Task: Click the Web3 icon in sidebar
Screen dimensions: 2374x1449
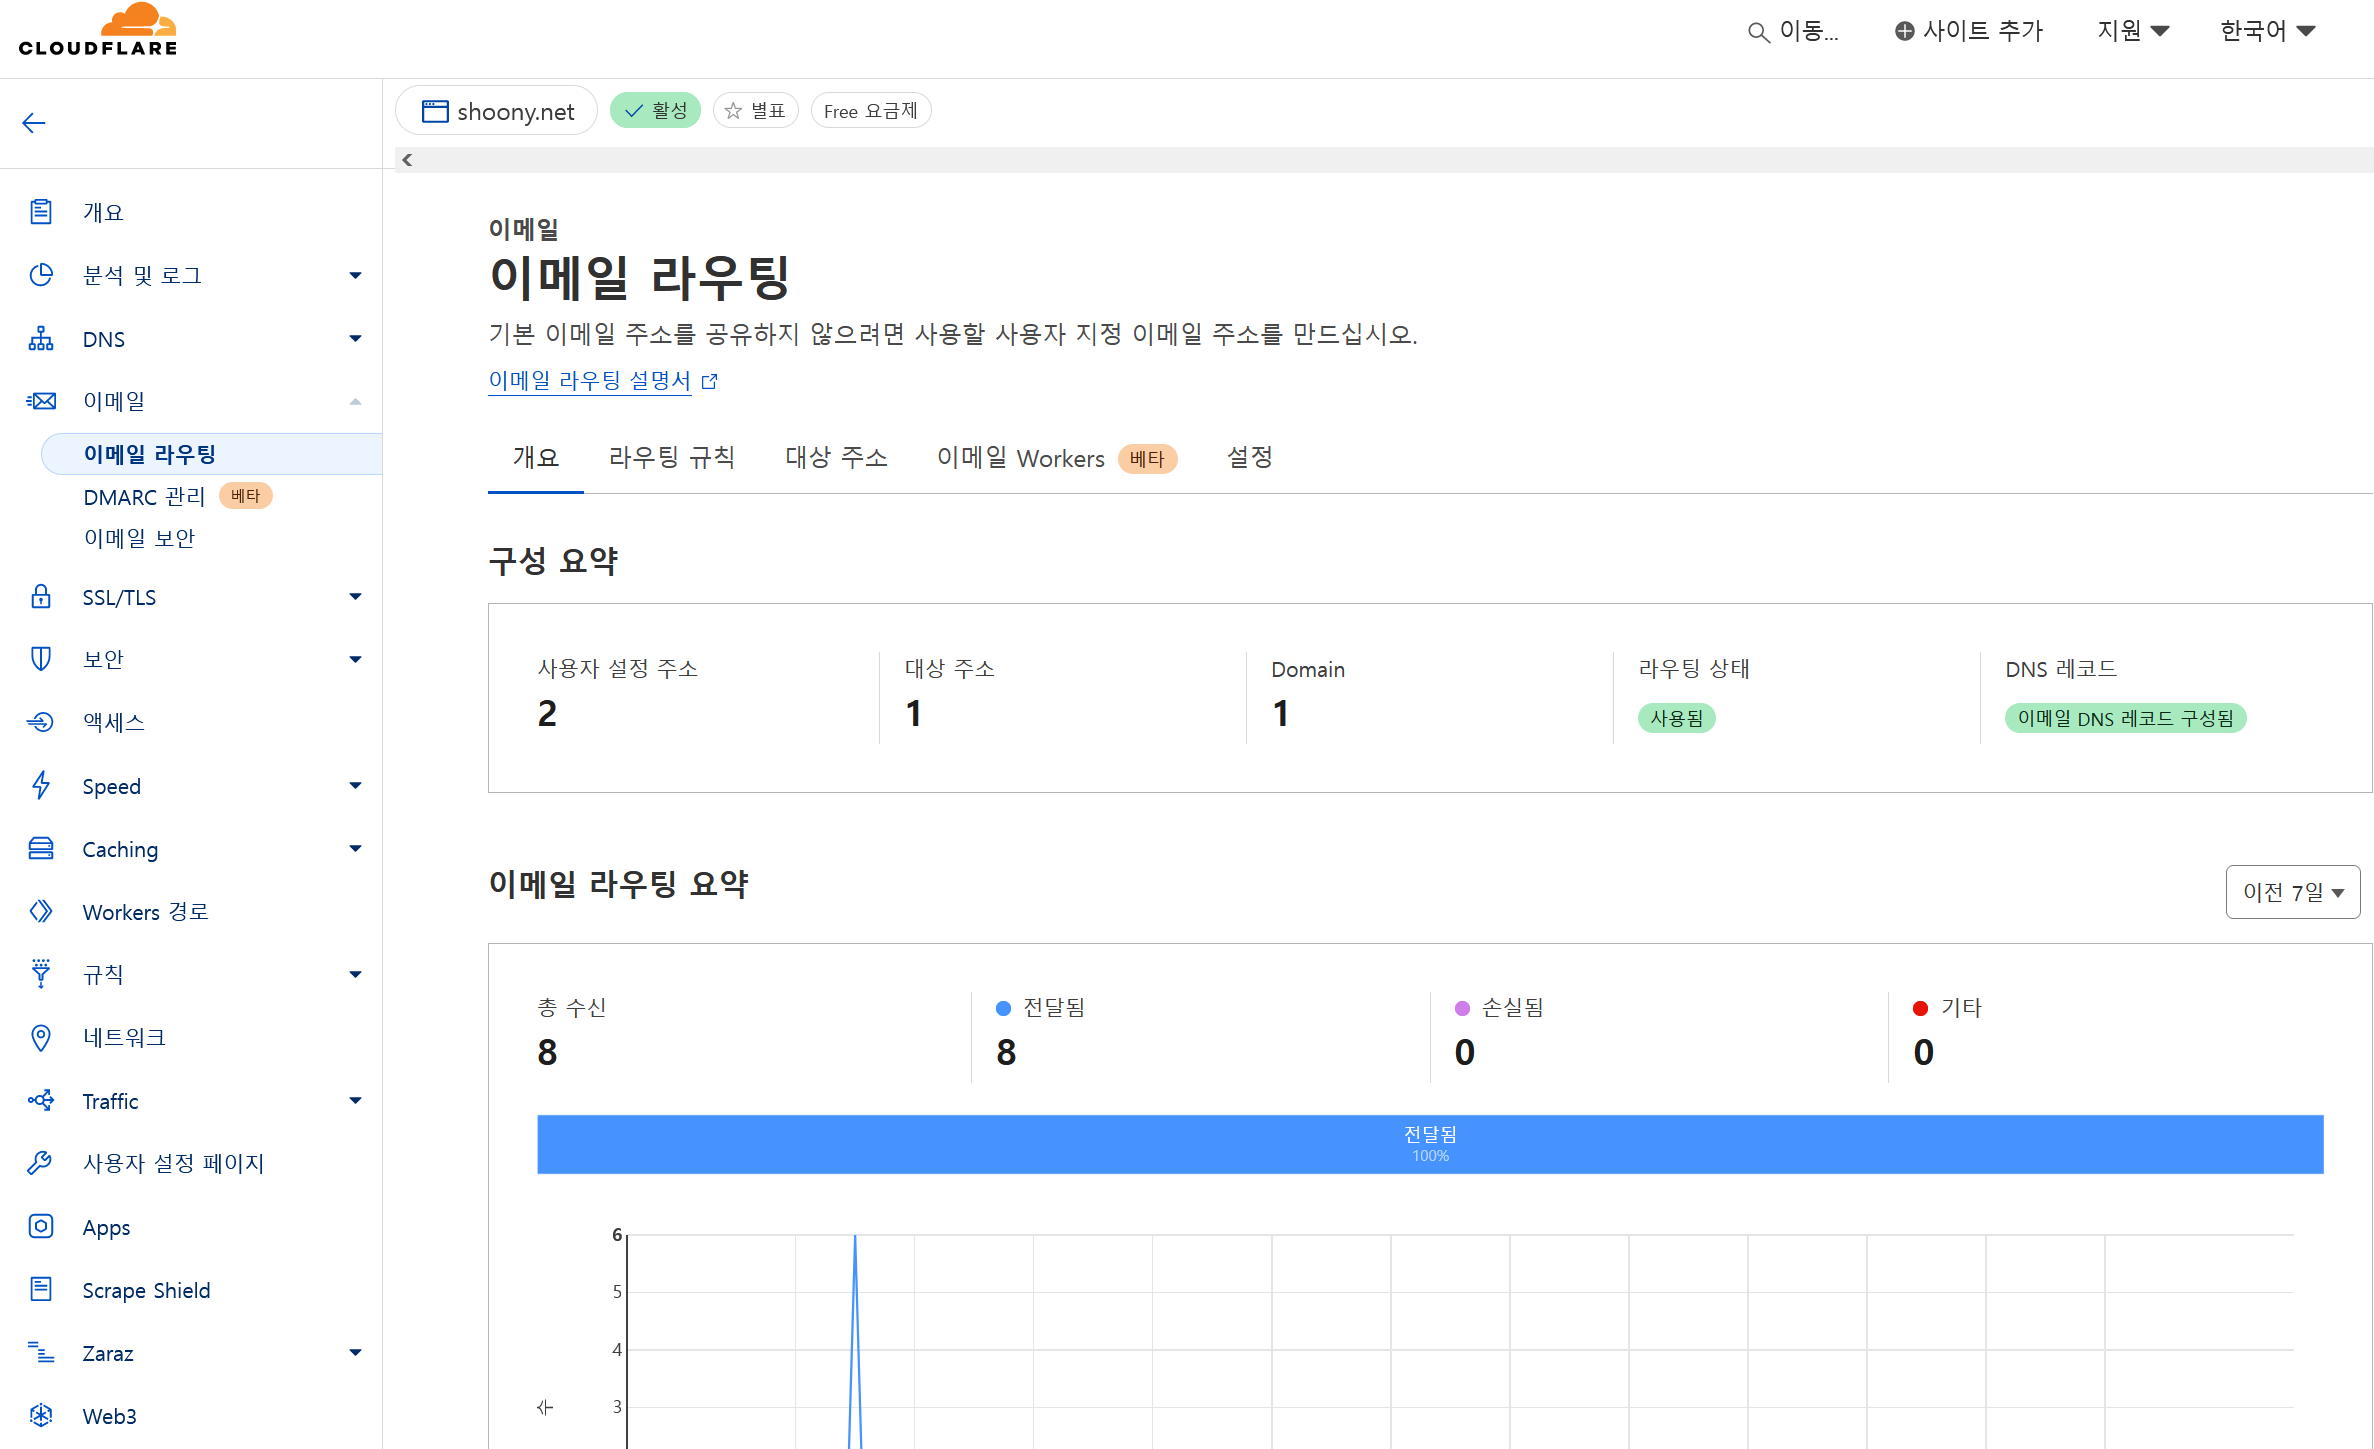Action: [41, 1415]
